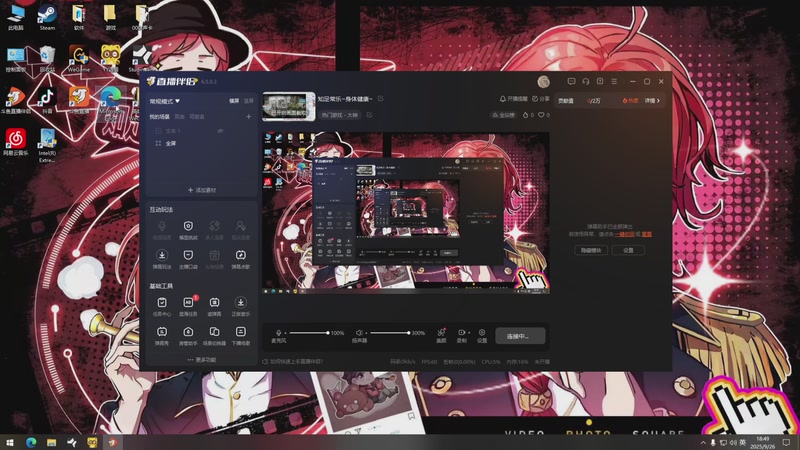Open the 常规模式 mode dropdown
This screenshot has width=800, height=450.
(x=164, y=101)
